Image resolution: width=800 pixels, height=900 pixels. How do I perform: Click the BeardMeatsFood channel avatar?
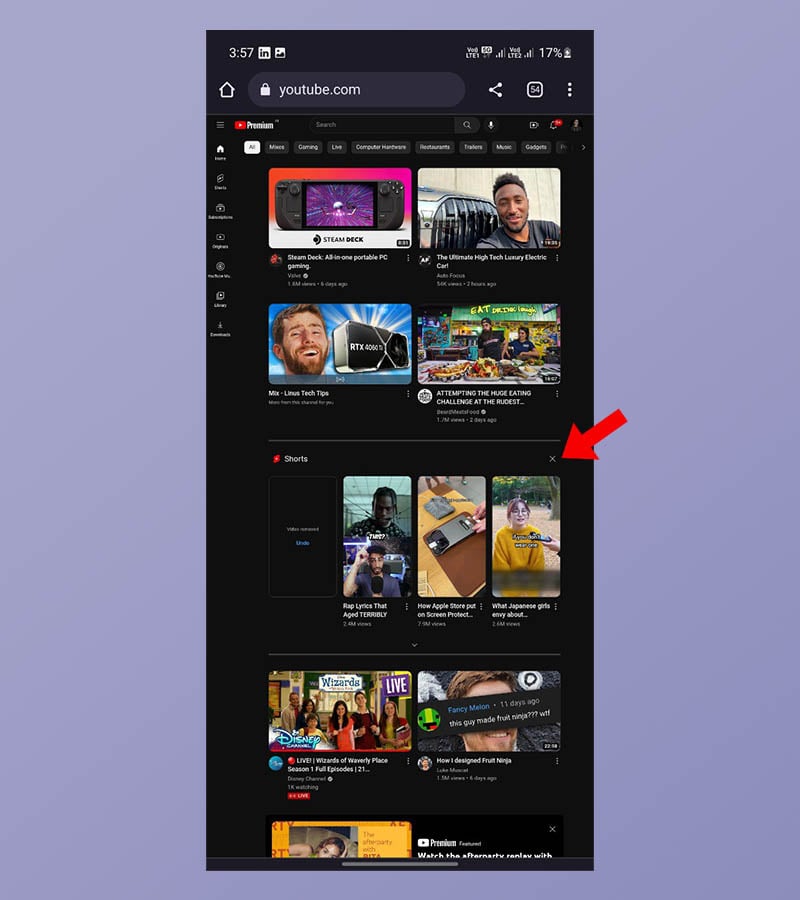coord(425,396)
